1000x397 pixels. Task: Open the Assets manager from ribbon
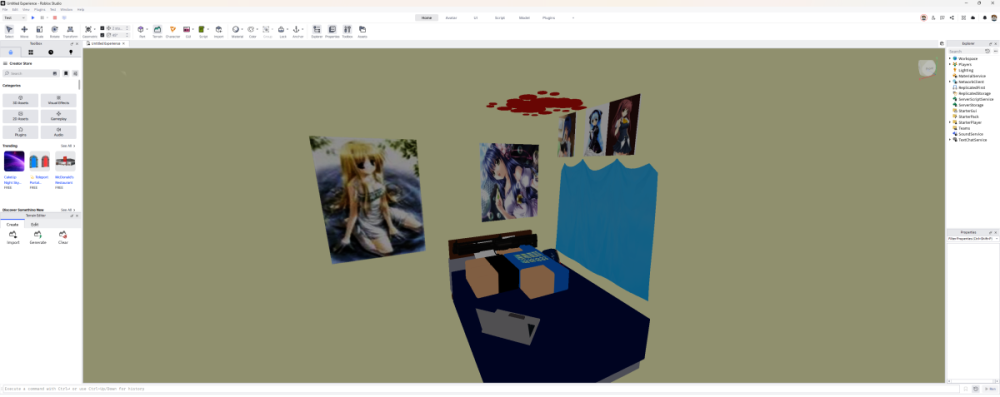[362, 32]
